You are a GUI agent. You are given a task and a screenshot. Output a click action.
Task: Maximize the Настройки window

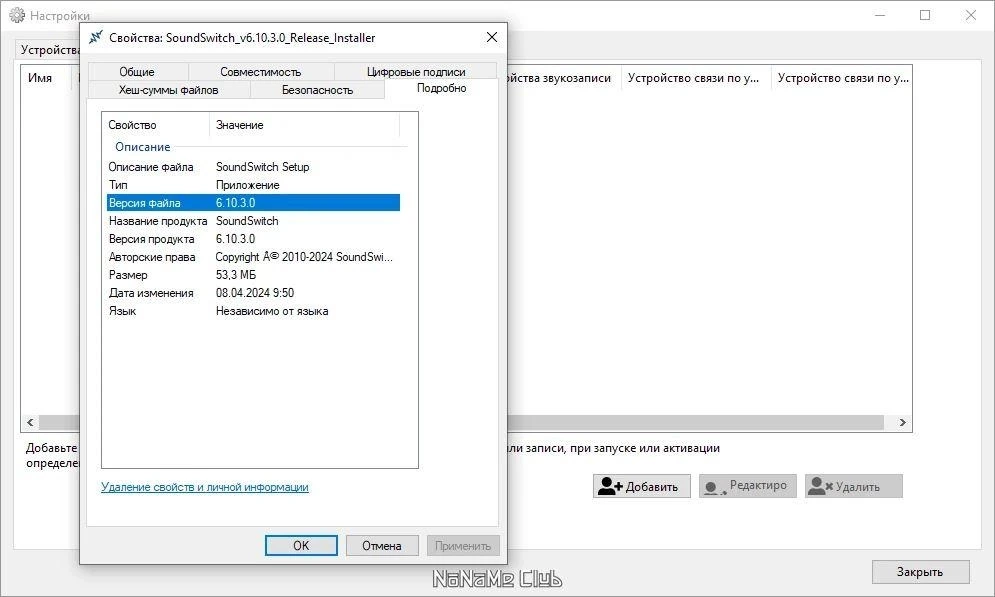point(925,15)
